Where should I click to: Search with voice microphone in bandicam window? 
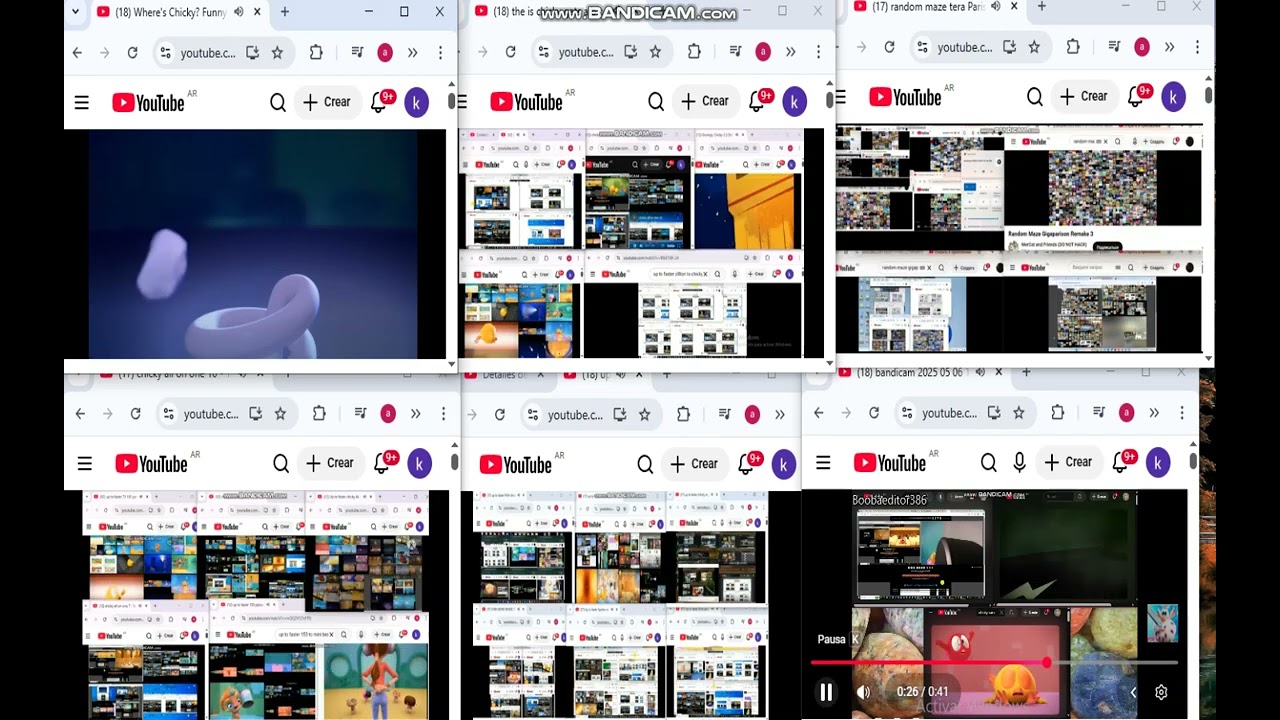click(x=1019, y=462)
